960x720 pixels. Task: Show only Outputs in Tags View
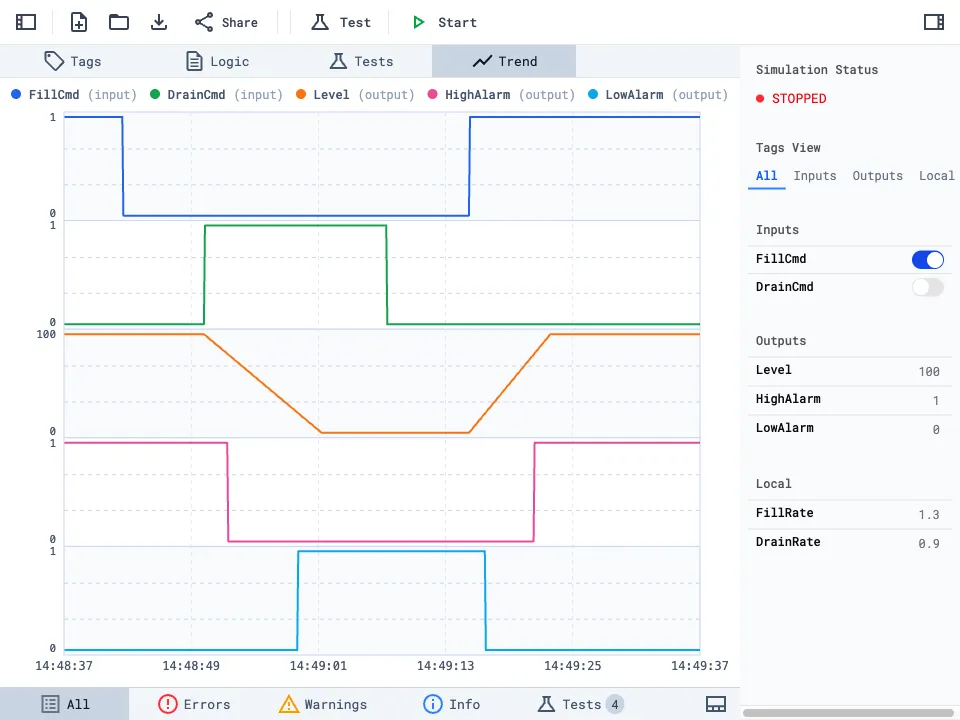[x=877, y=175]
